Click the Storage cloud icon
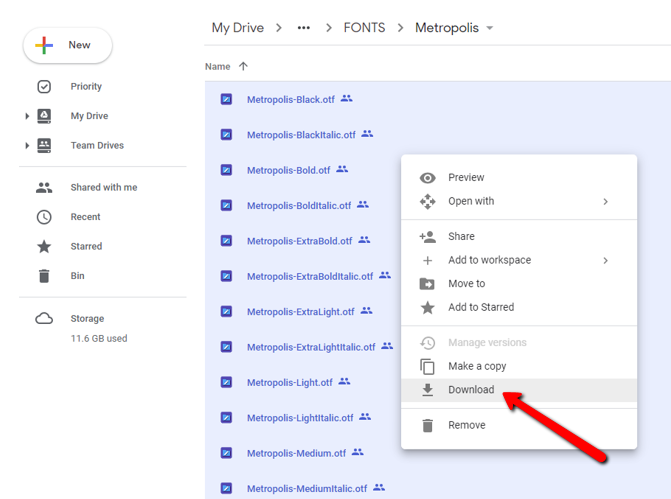671x499 pixels. click(44, 319)
